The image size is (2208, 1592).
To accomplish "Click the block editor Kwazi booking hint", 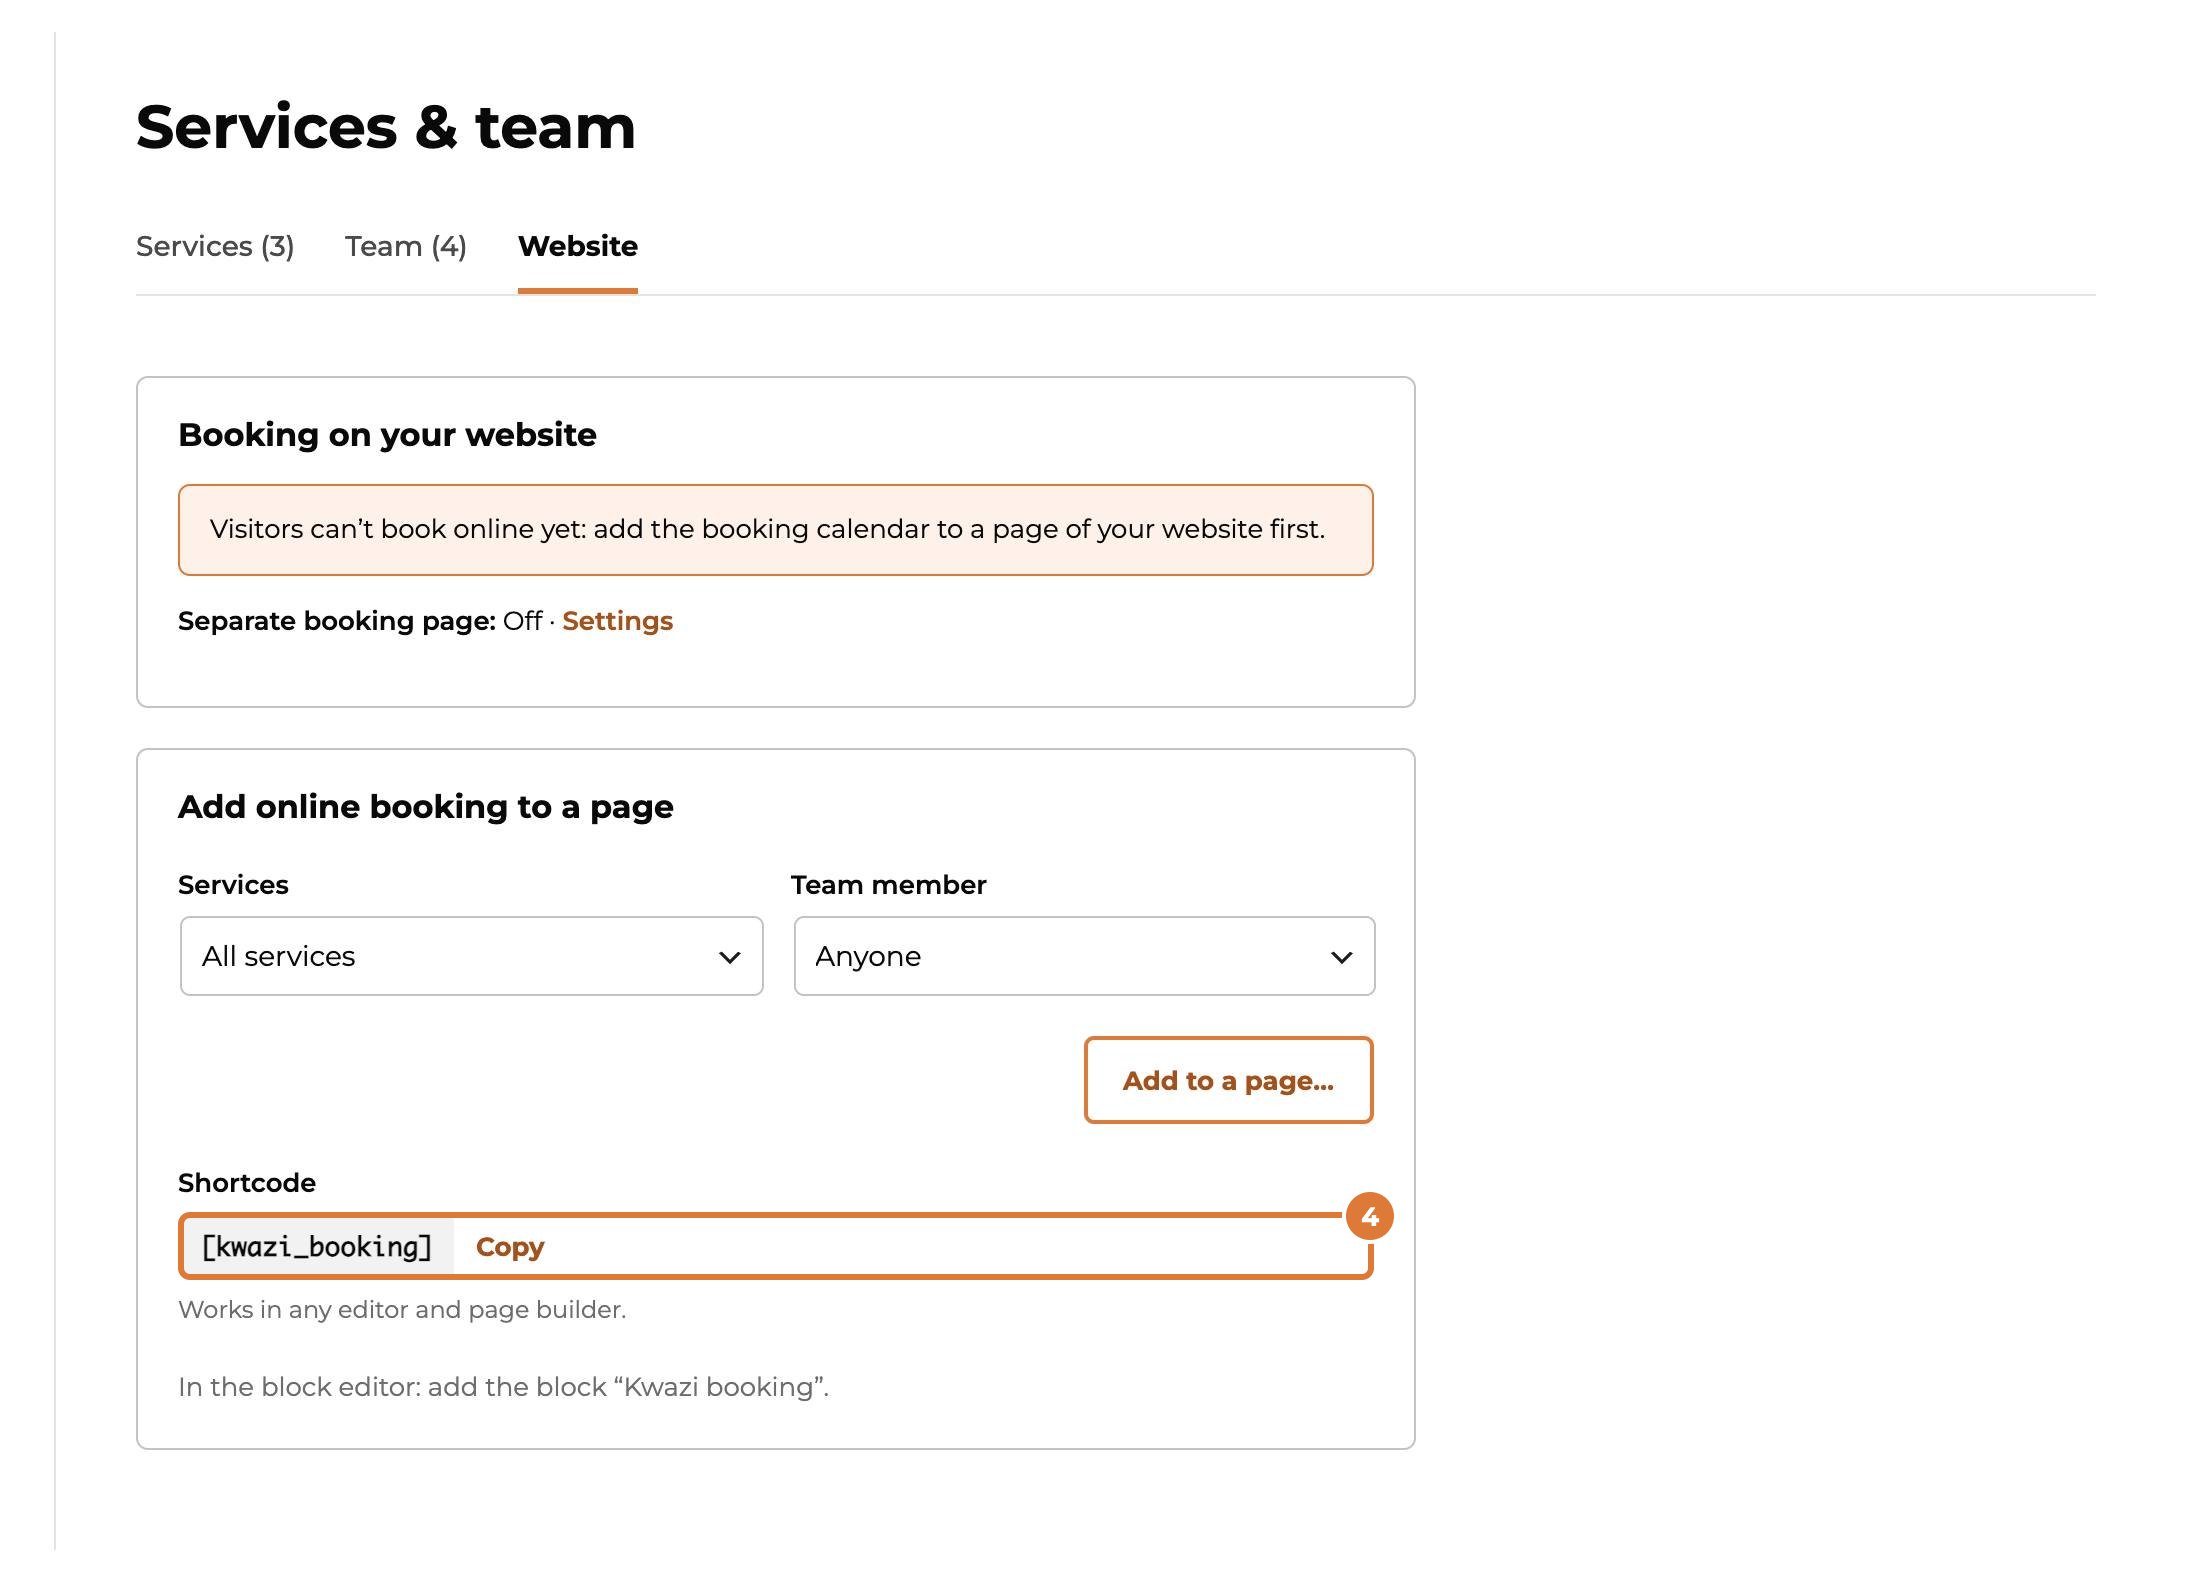I will pos(504,1387).
